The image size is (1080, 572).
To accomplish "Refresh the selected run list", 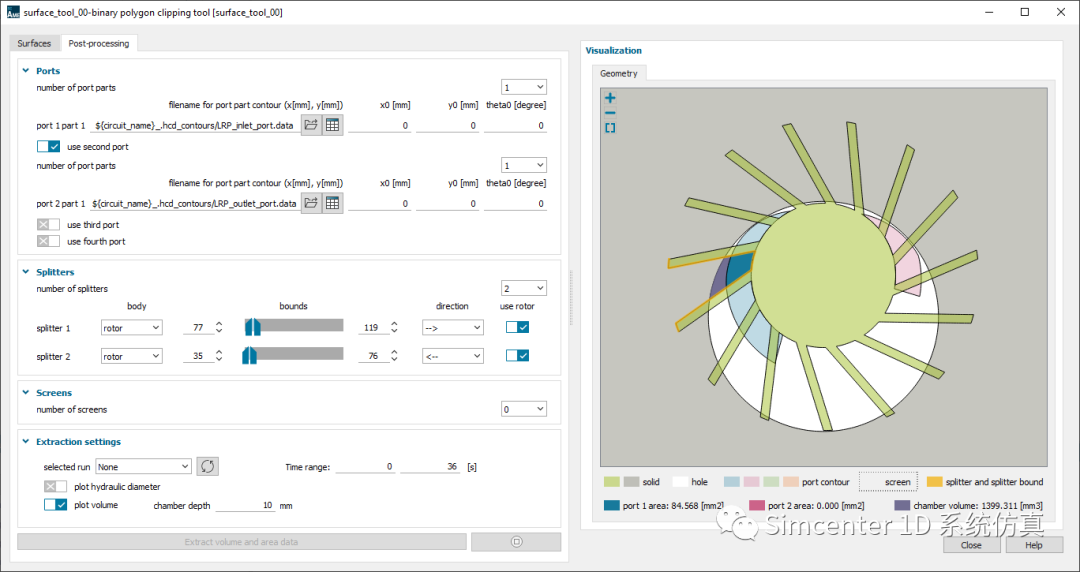I will pos(207,466).
